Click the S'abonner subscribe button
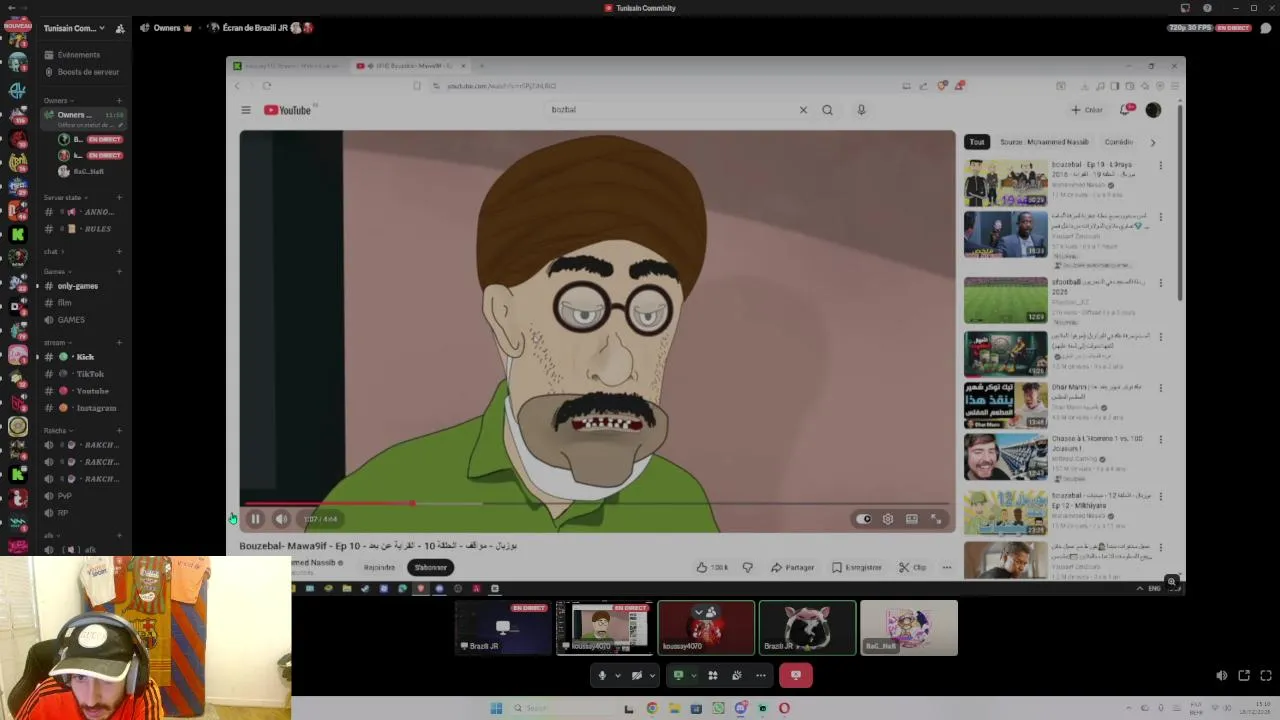 pos(431,567)
